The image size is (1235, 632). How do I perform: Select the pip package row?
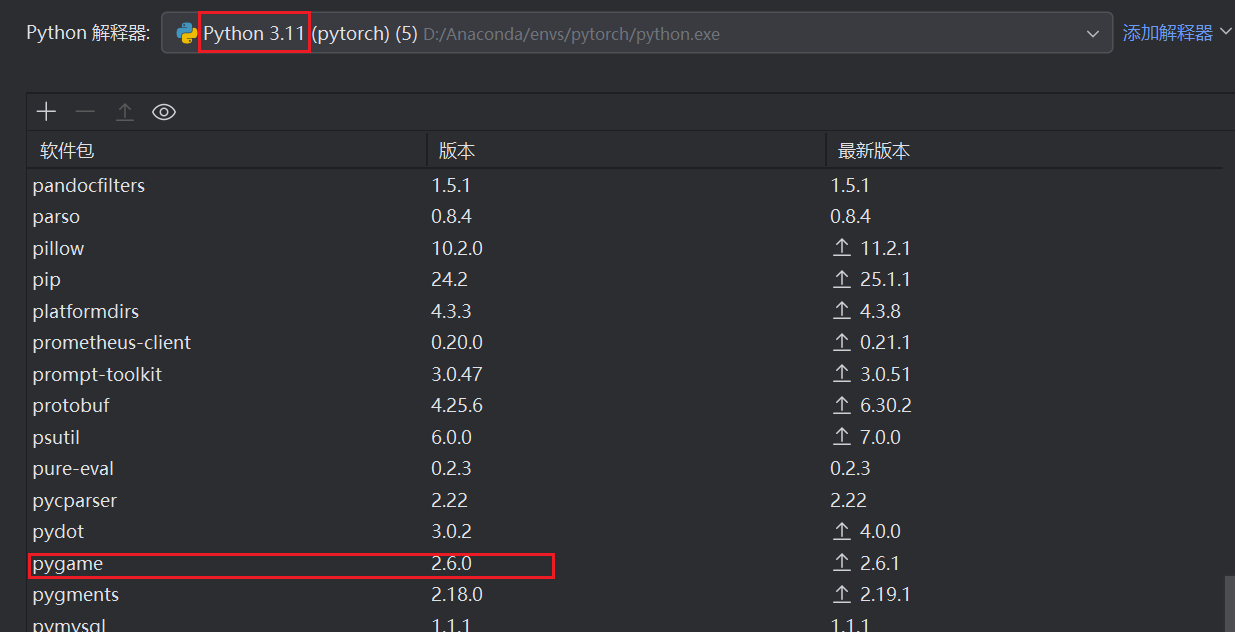click(x=625, y=280)
